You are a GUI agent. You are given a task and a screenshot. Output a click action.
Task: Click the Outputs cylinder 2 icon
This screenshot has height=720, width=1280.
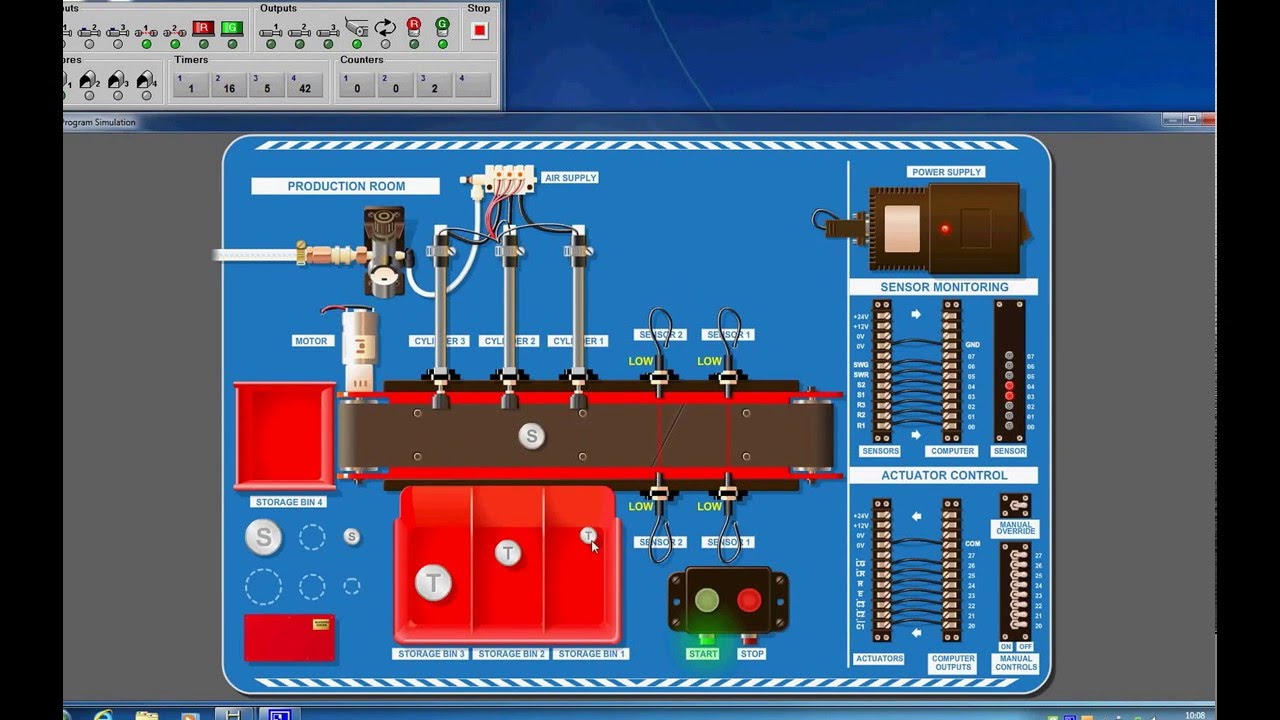(x=299, y=30)
